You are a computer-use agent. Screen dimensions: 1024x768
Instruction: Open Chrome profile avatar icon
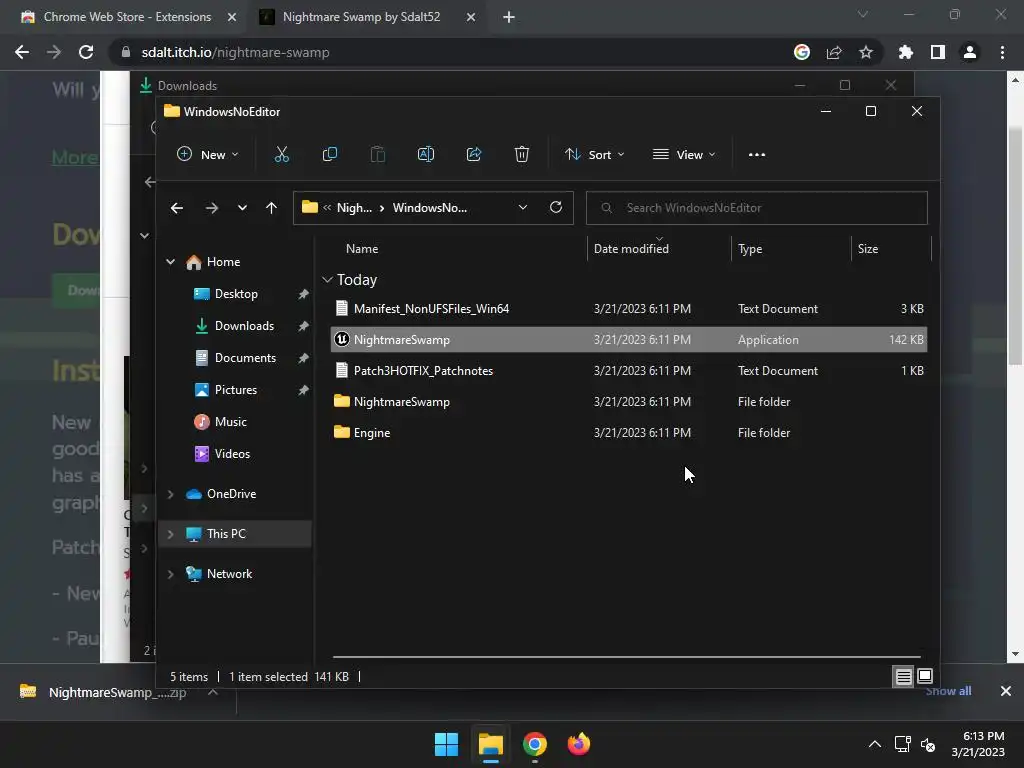[x=970, y=52]
